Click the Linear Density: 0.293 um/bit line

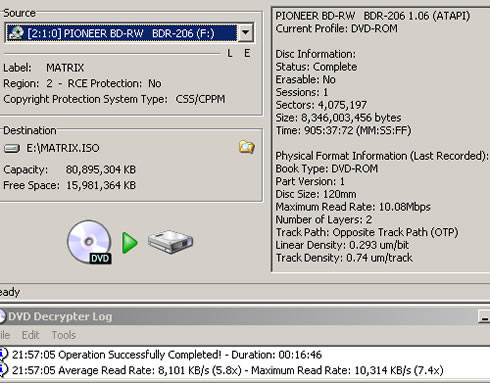[x=342, y=245]
